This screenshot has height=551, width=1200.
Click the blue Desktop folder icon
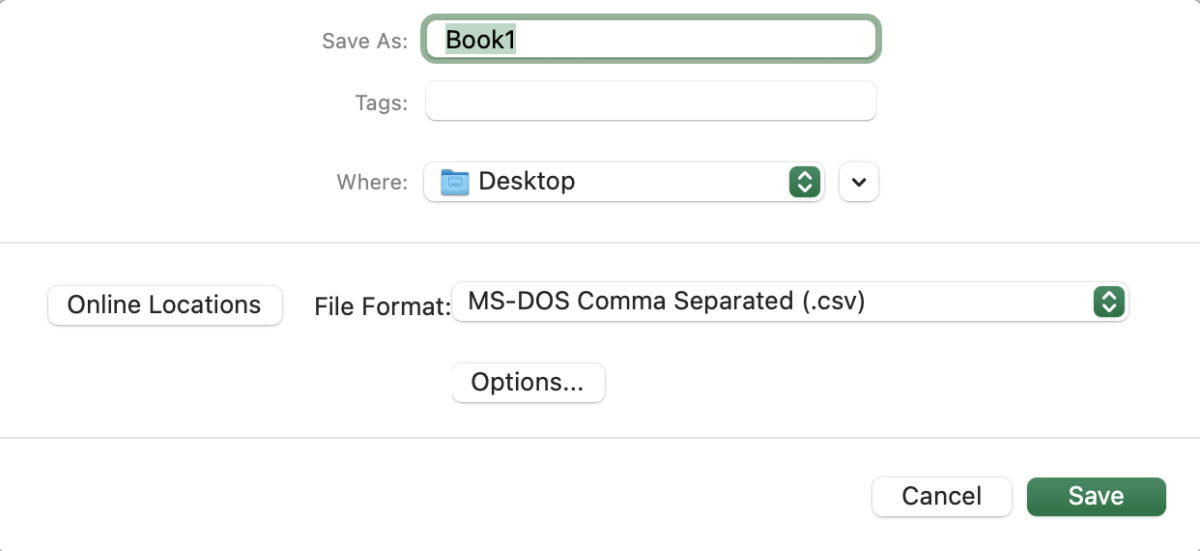point(455,182)
